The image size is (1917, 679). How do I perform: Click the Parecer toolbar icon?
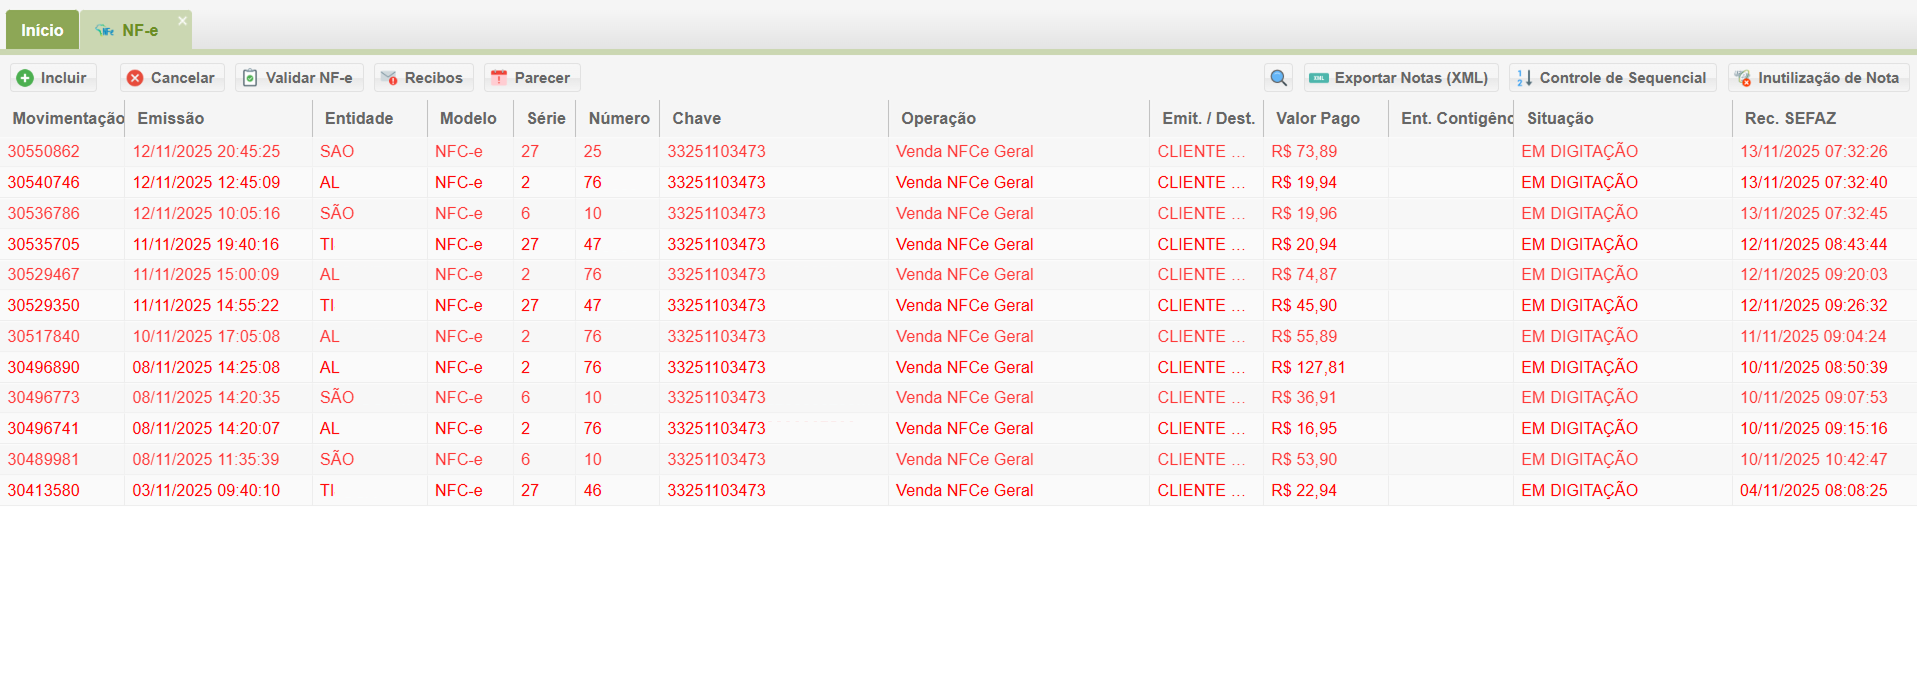(498, 78)
